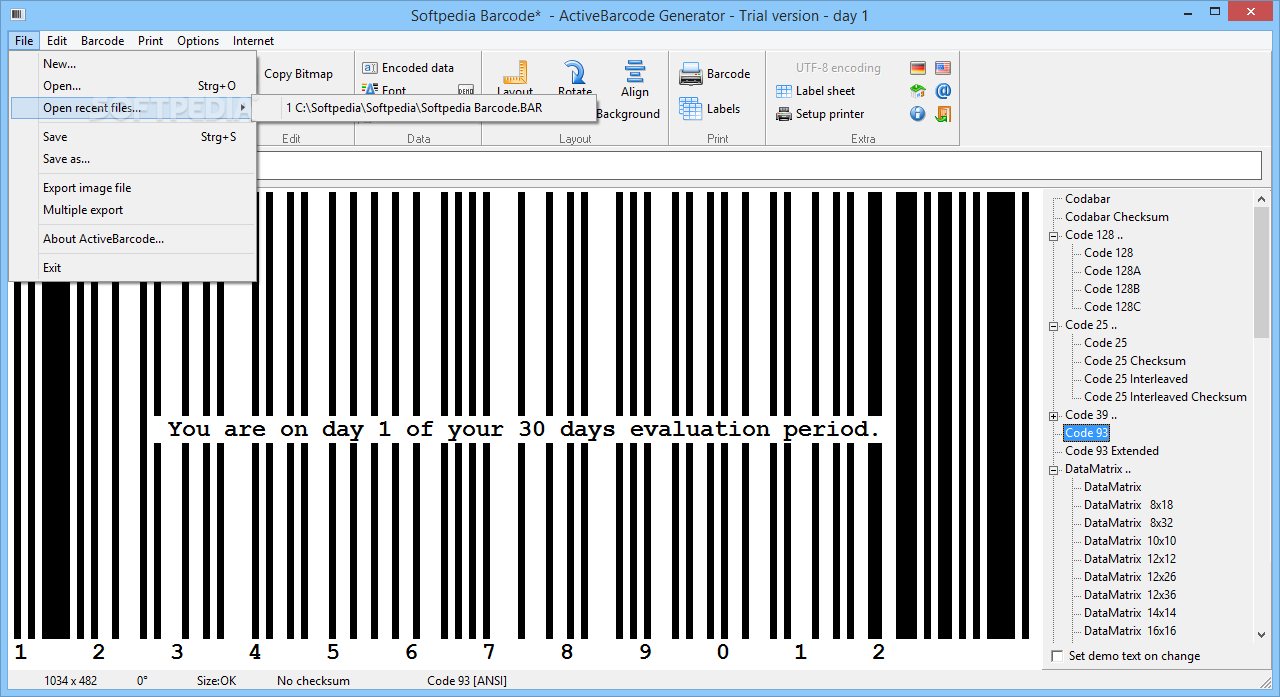The width and height of the screenshot is (1280, 697).
Task: Select DataMatrix 12x36
Action: (1130, 595)
